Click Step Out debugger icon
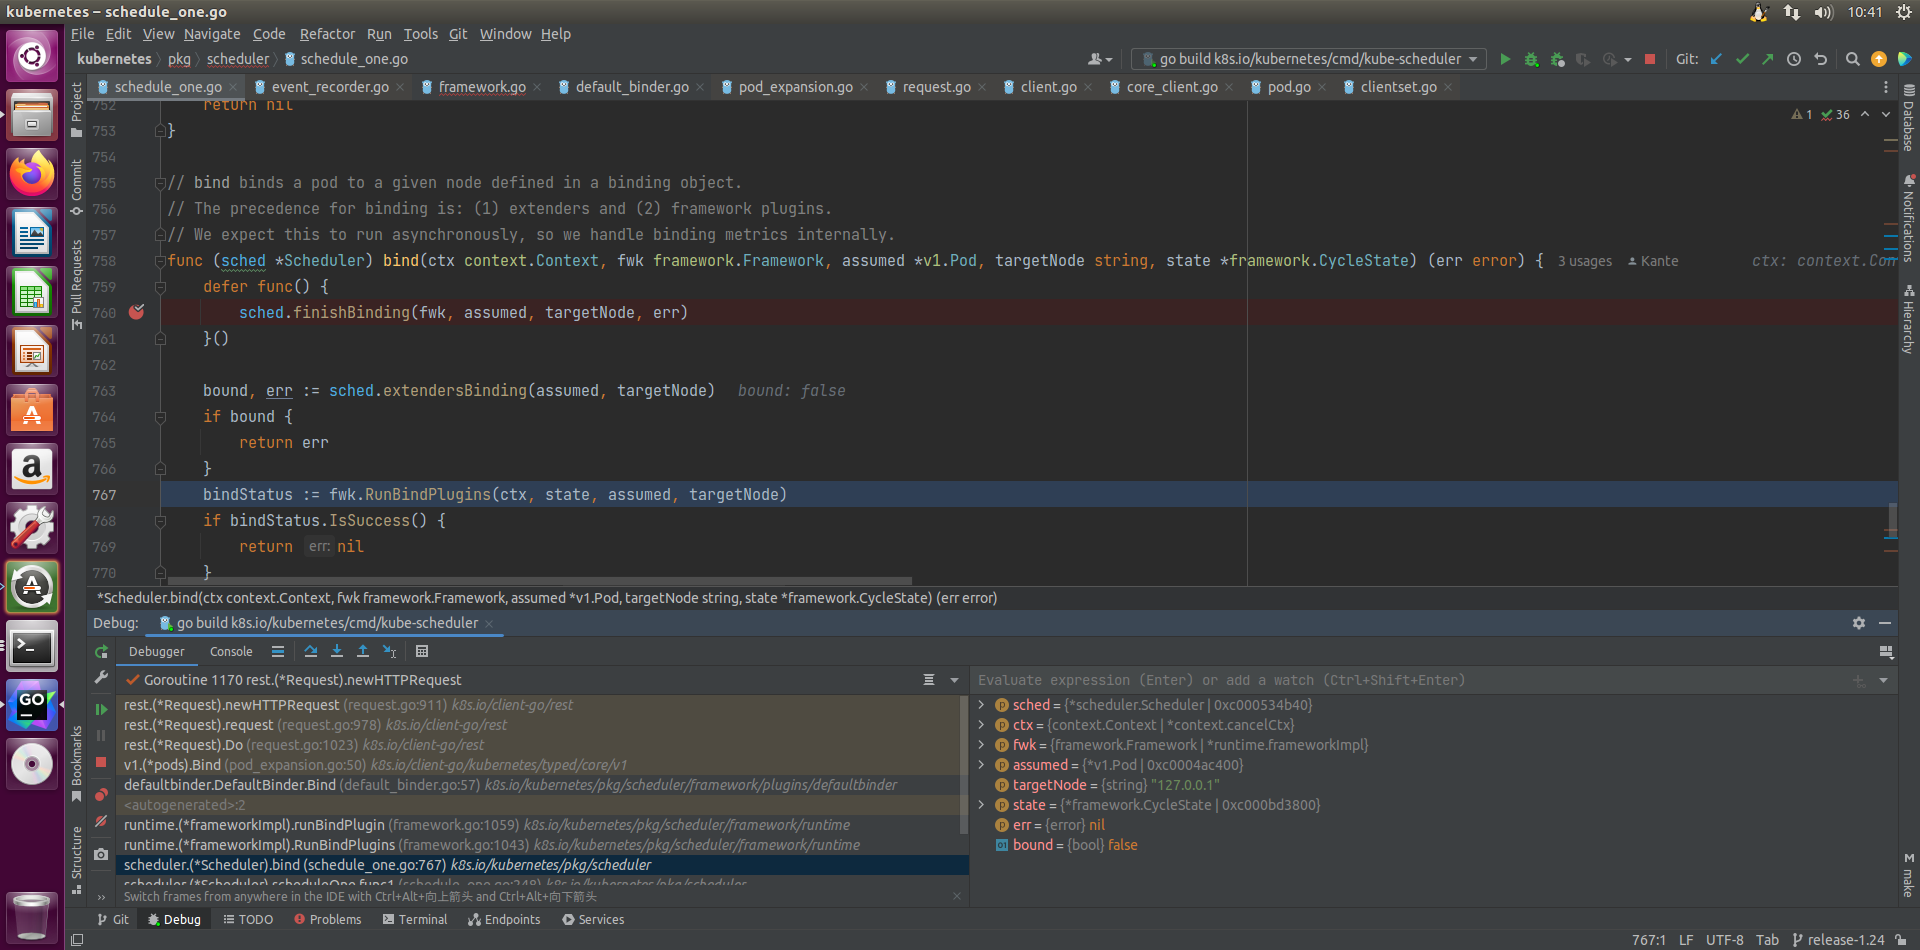 point(363,652)
